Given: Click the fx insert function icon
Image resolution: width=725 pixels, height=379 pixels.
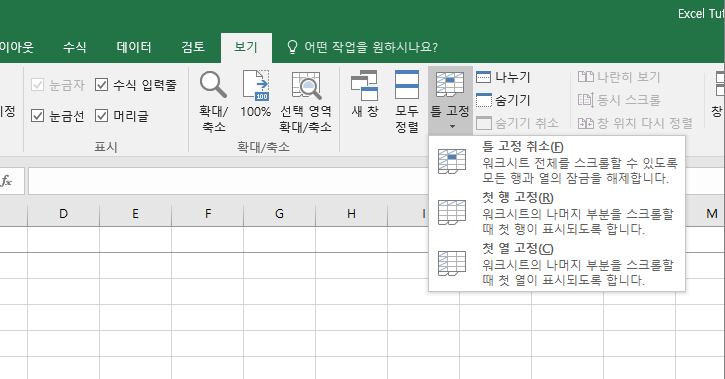Looking at the screenshot, I should pos(6,181).
